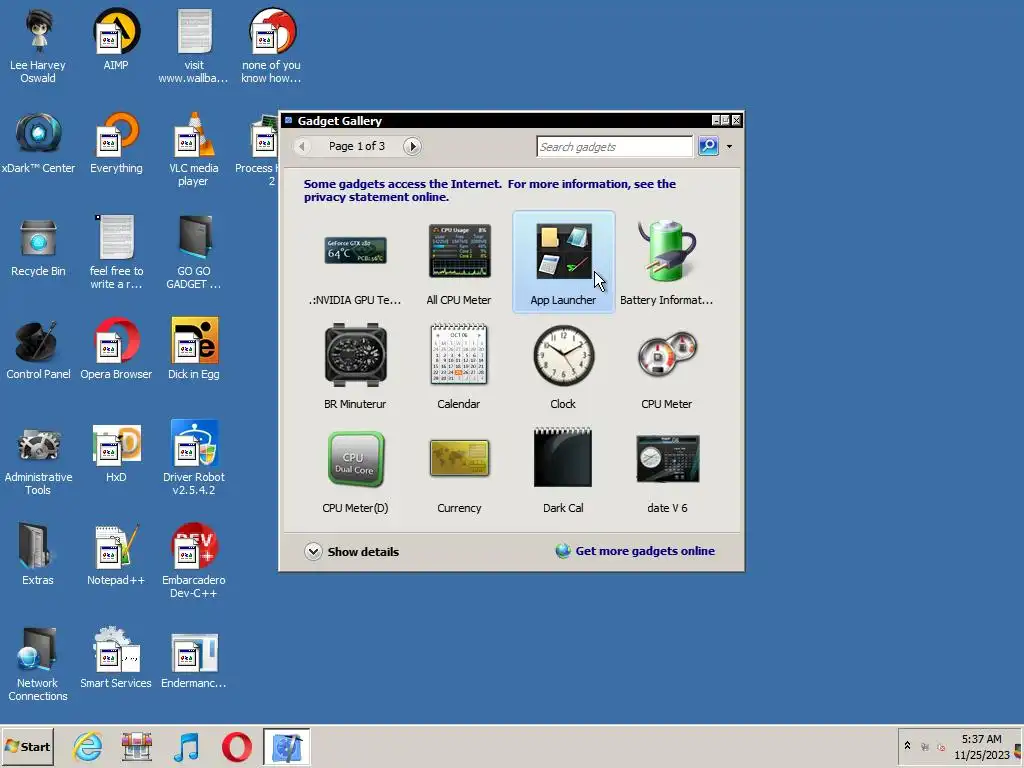Select the feel free to write a r... file
Viewport: 1024px width, 768px height.
(116, 253)
